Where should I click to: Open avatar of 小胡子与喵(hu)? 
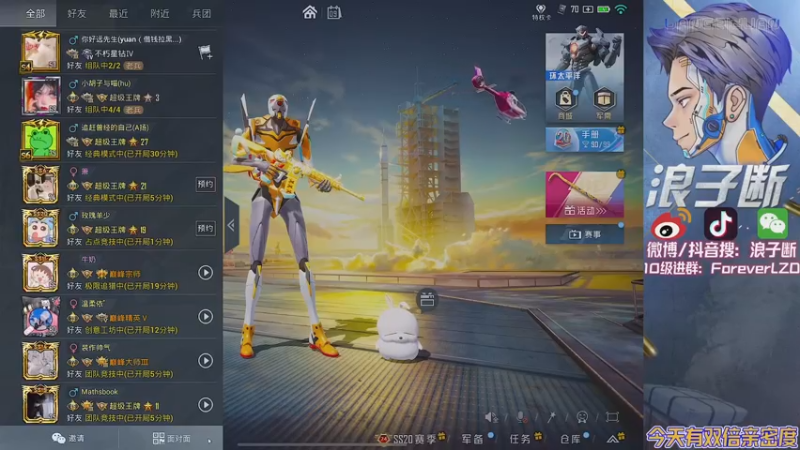(41, 96)
